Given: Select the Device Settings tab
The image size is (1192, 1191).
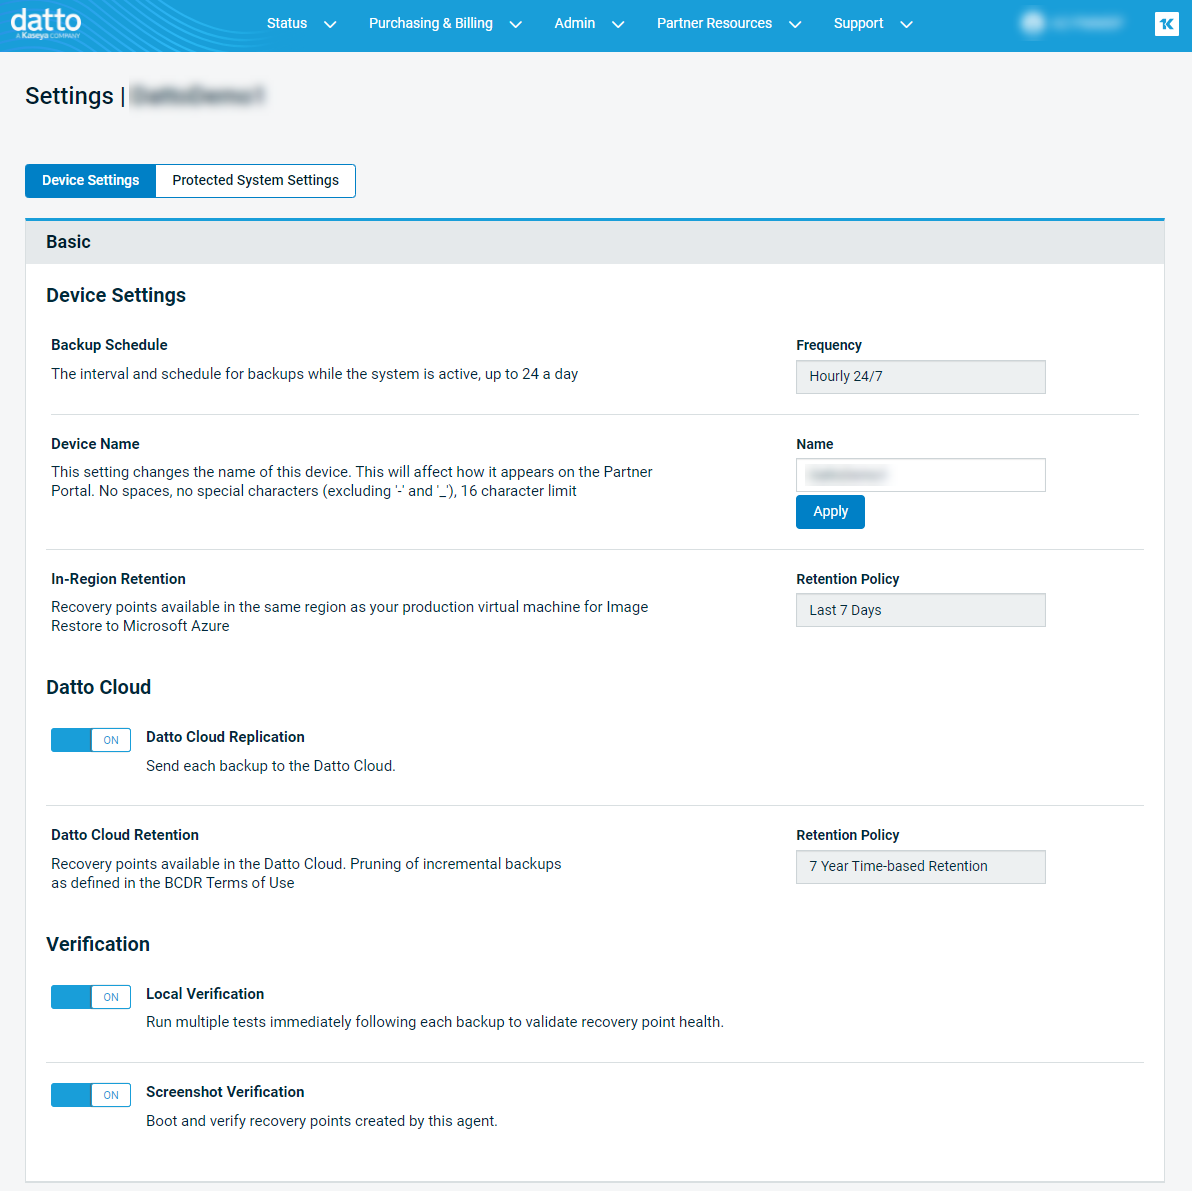Looking at the screenshot, I should point(90,181).
